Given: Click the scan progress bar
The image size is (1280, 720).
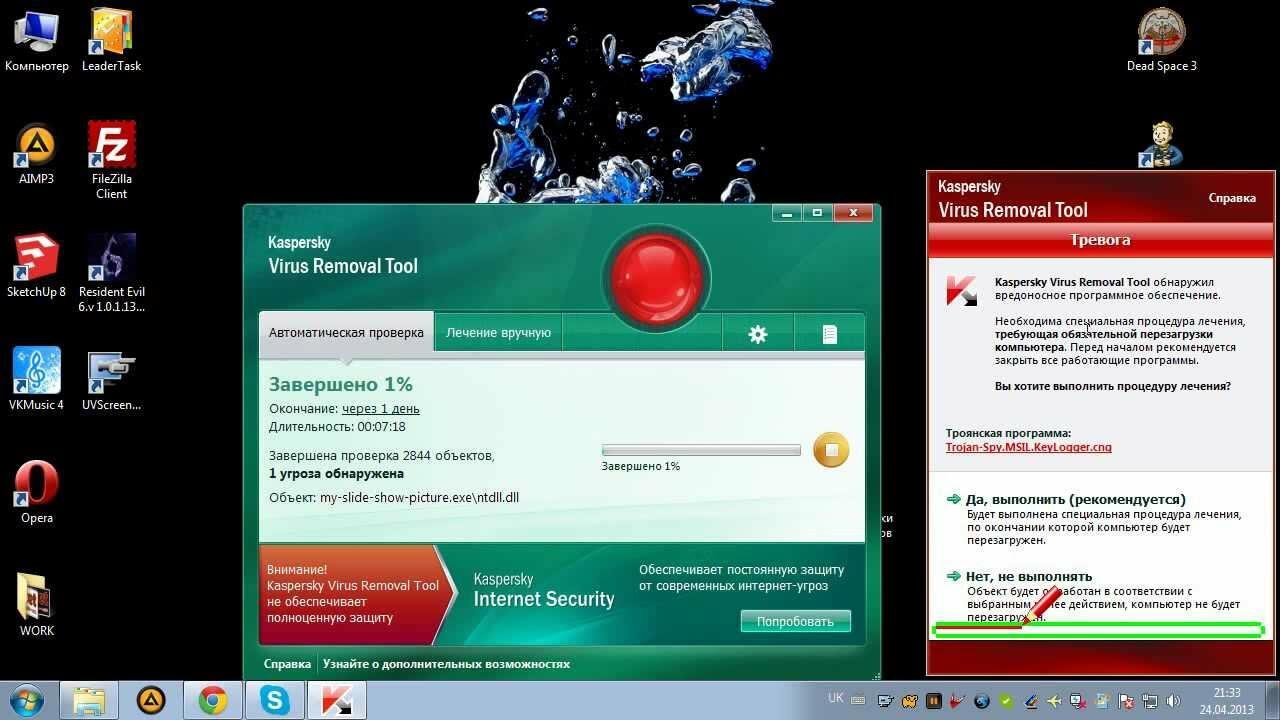Looking at the screenshot, I should pos(700,450).
